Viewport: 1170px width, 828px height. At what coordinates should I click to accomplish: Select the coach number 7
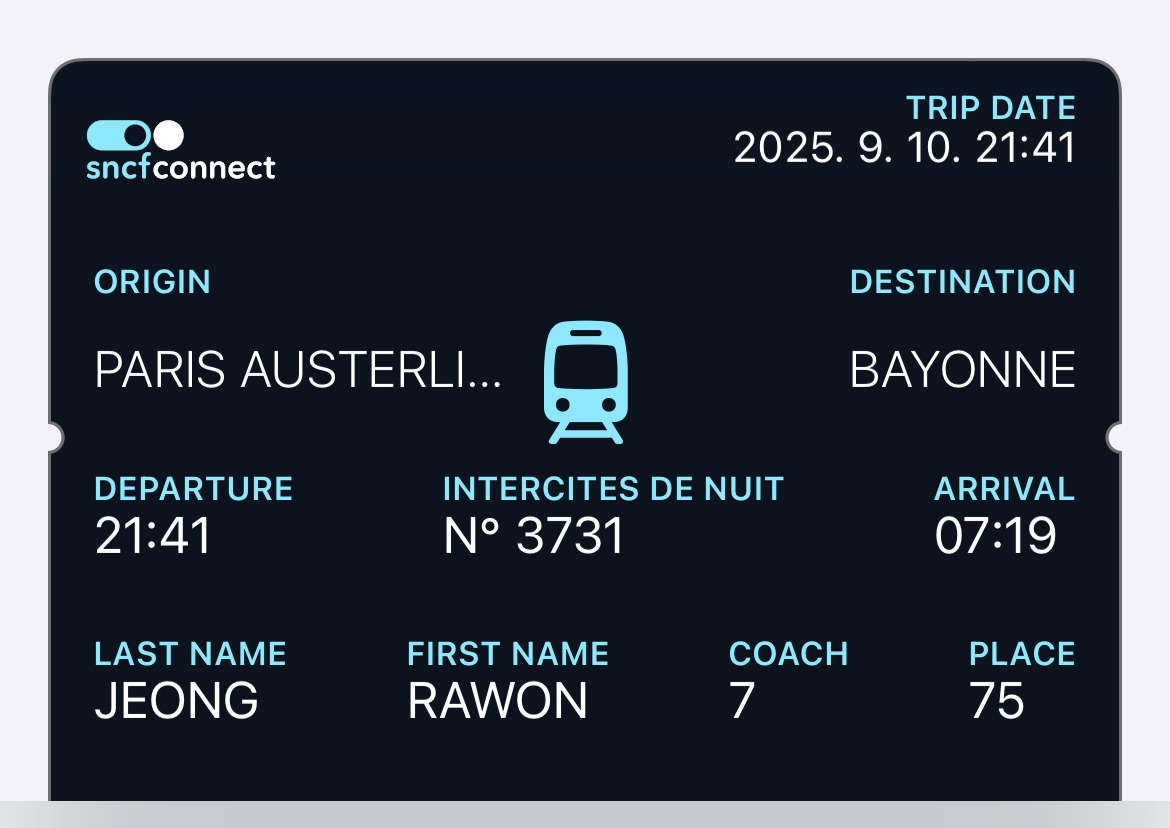tap(741, 701)
